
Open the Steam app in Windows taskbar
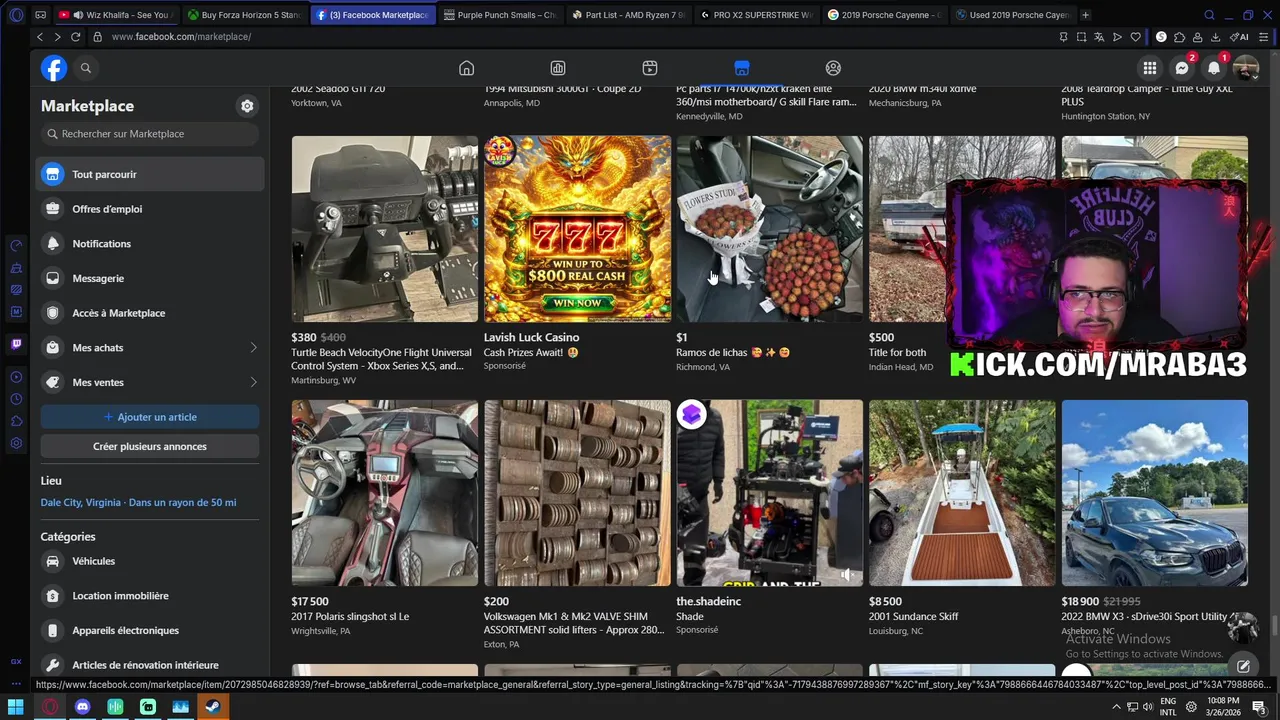[213, 706]
